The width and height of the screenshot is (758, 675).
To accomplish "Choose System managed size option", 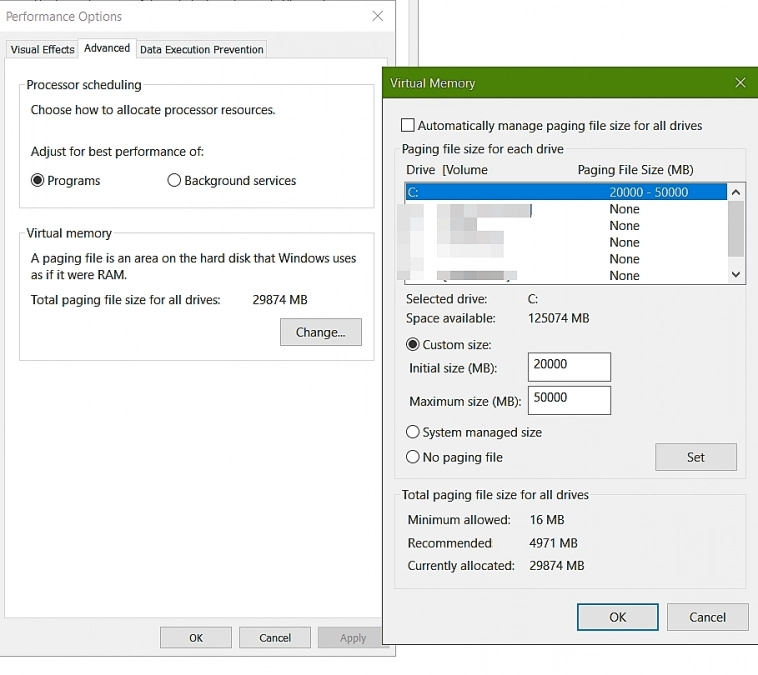I will [x=413, y=433].
